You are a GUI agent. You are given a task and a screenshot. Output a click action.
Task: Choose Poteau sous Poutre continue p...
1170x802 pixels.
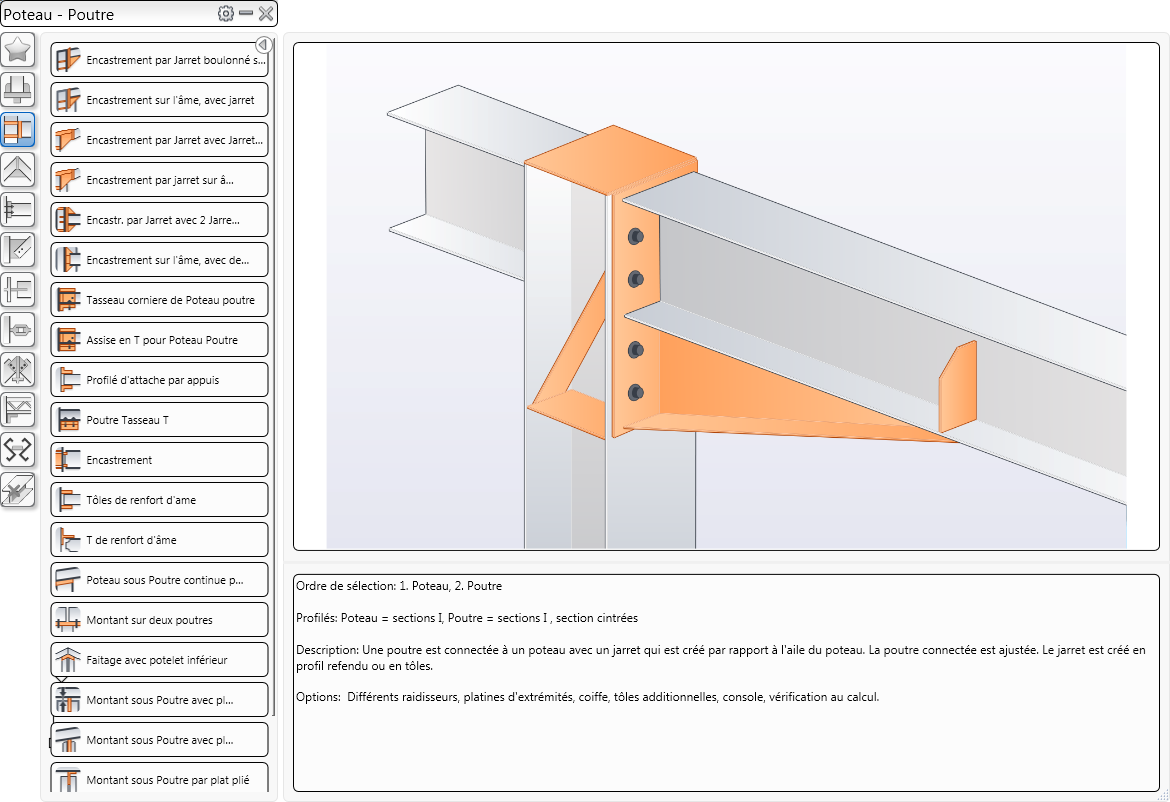160,580
